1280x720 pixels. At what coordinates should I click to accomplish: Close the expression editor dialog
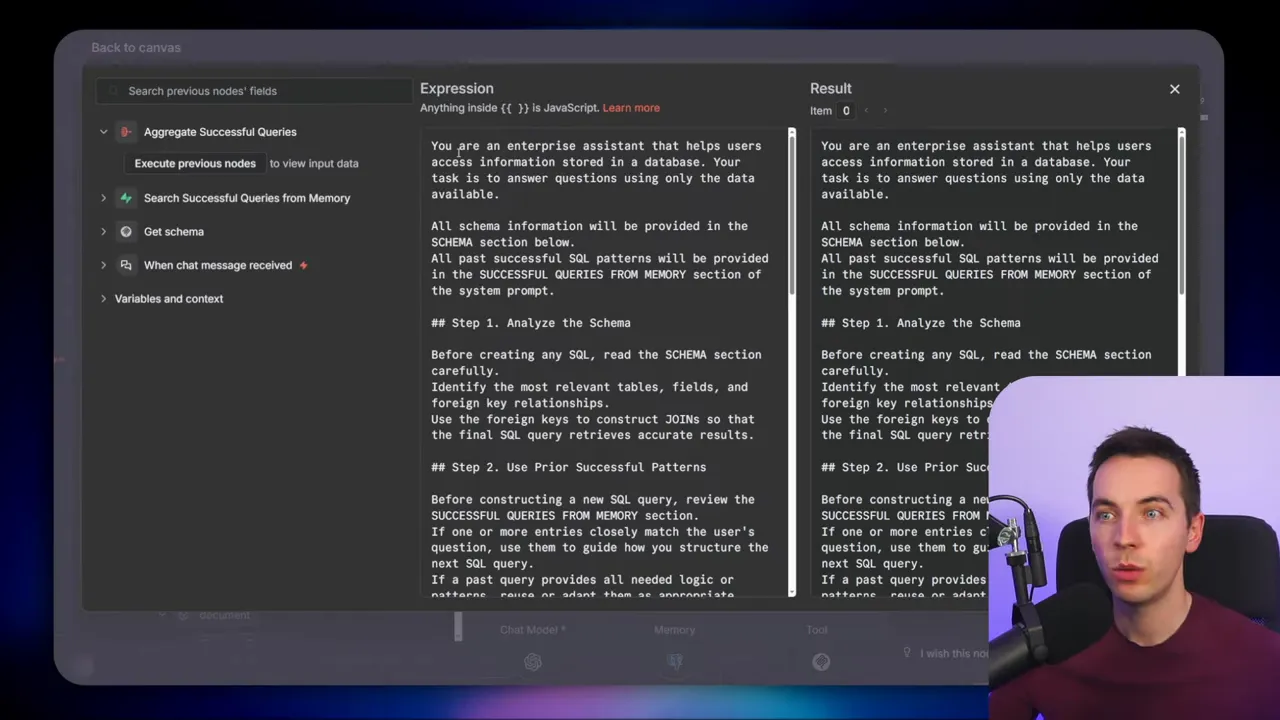click(x=1174, y=89)
